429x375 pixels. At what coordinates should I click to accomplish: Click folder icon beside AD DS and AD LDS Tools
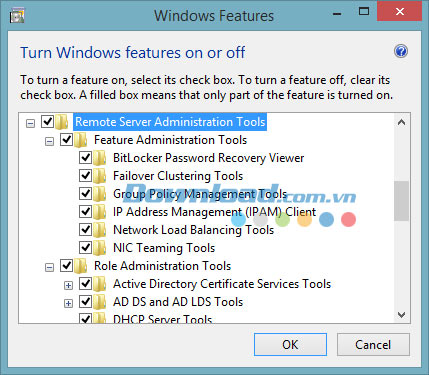point(100,302)
